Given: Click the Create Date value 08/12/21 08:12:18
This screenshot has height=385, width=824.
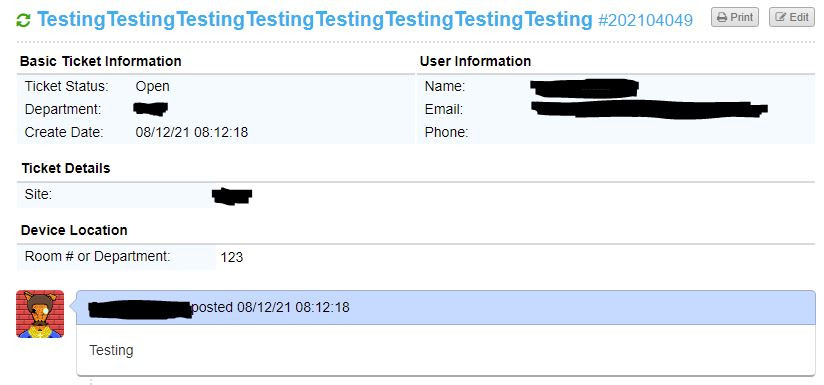Looking at the screenshot, I should point(192,132).
